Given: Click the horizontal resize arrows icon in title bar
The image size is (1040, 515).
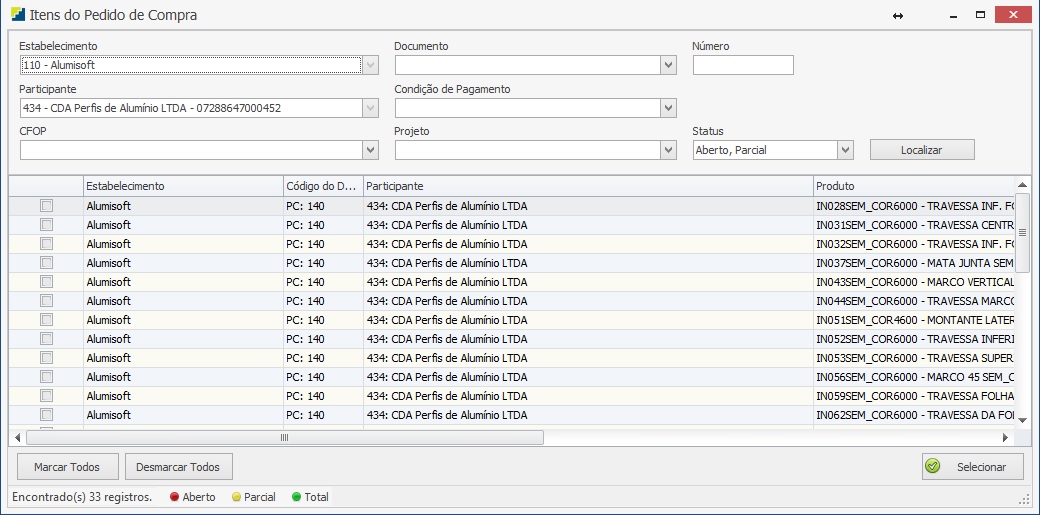Looking at the screenshot, I should 898,16.
